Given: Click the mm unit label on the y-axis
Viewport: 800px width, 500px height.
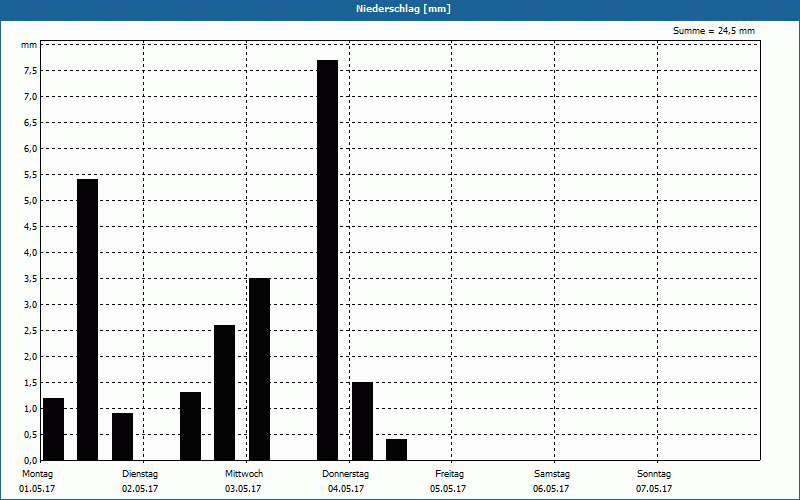Looking at the screenshot, I should click(29, 45).
